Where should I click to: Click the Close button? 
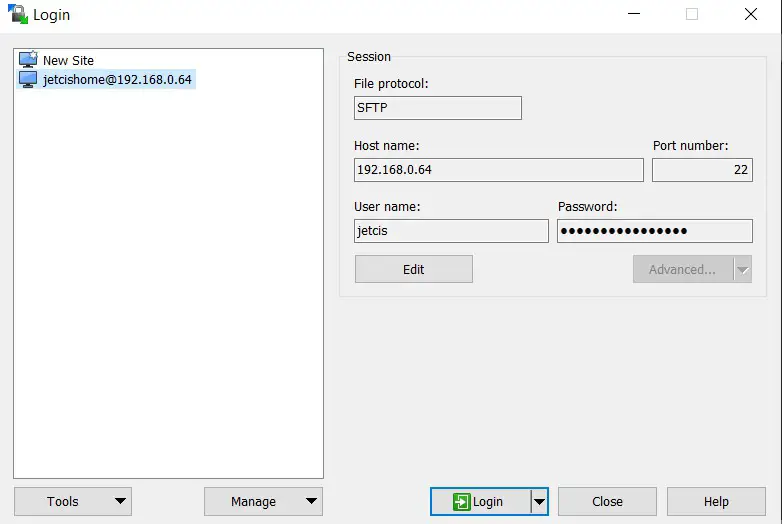[607, 502]
